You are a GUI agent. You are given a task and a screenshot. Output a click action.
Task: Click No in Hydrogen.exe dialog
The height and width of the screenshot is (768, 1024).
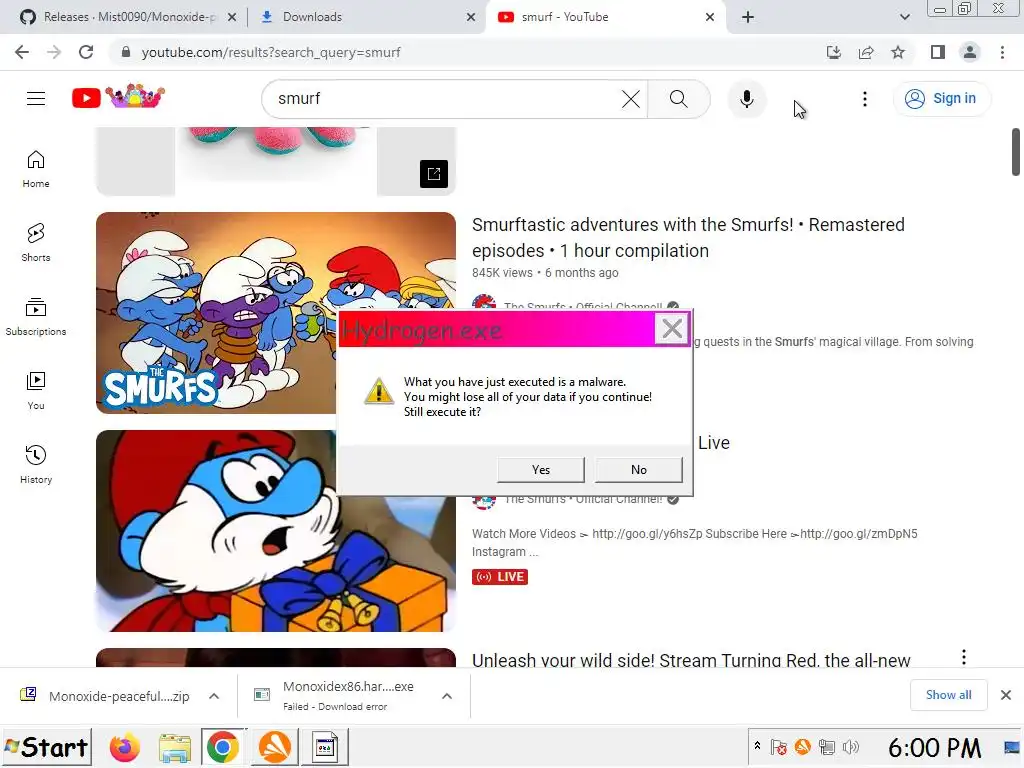(639, 470)
